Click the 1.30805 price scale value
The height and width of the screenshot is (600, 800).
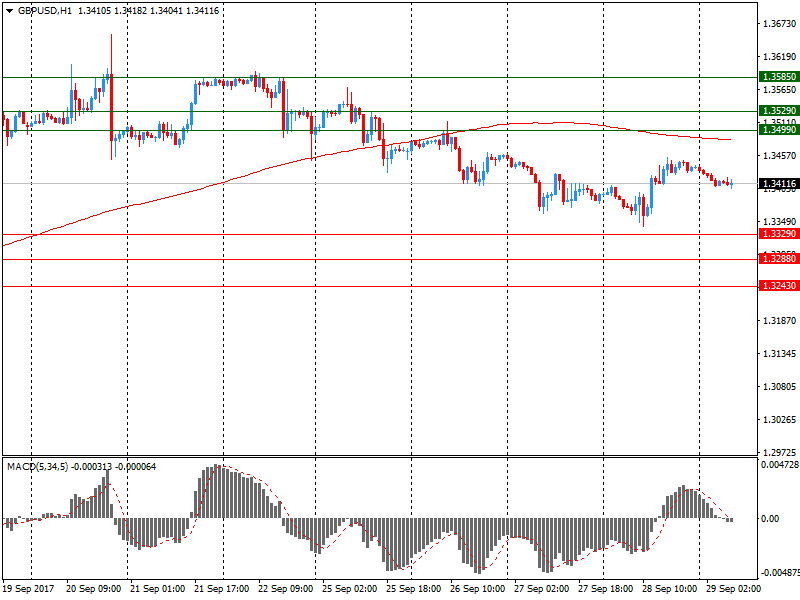click(779, 387)
